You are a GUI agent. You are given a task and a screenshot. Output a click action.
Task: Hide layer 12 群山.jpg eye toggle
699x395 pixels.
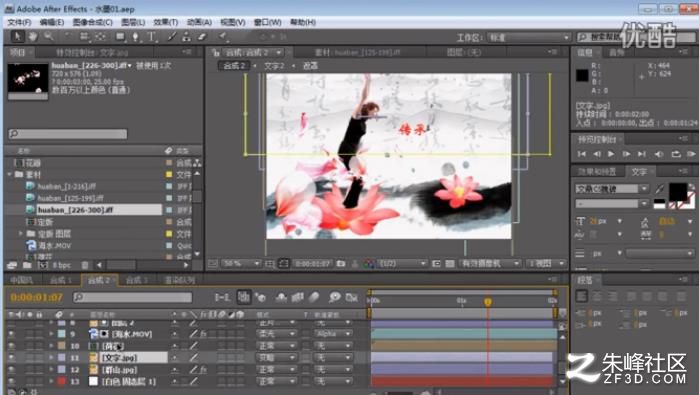coord(11,370)
